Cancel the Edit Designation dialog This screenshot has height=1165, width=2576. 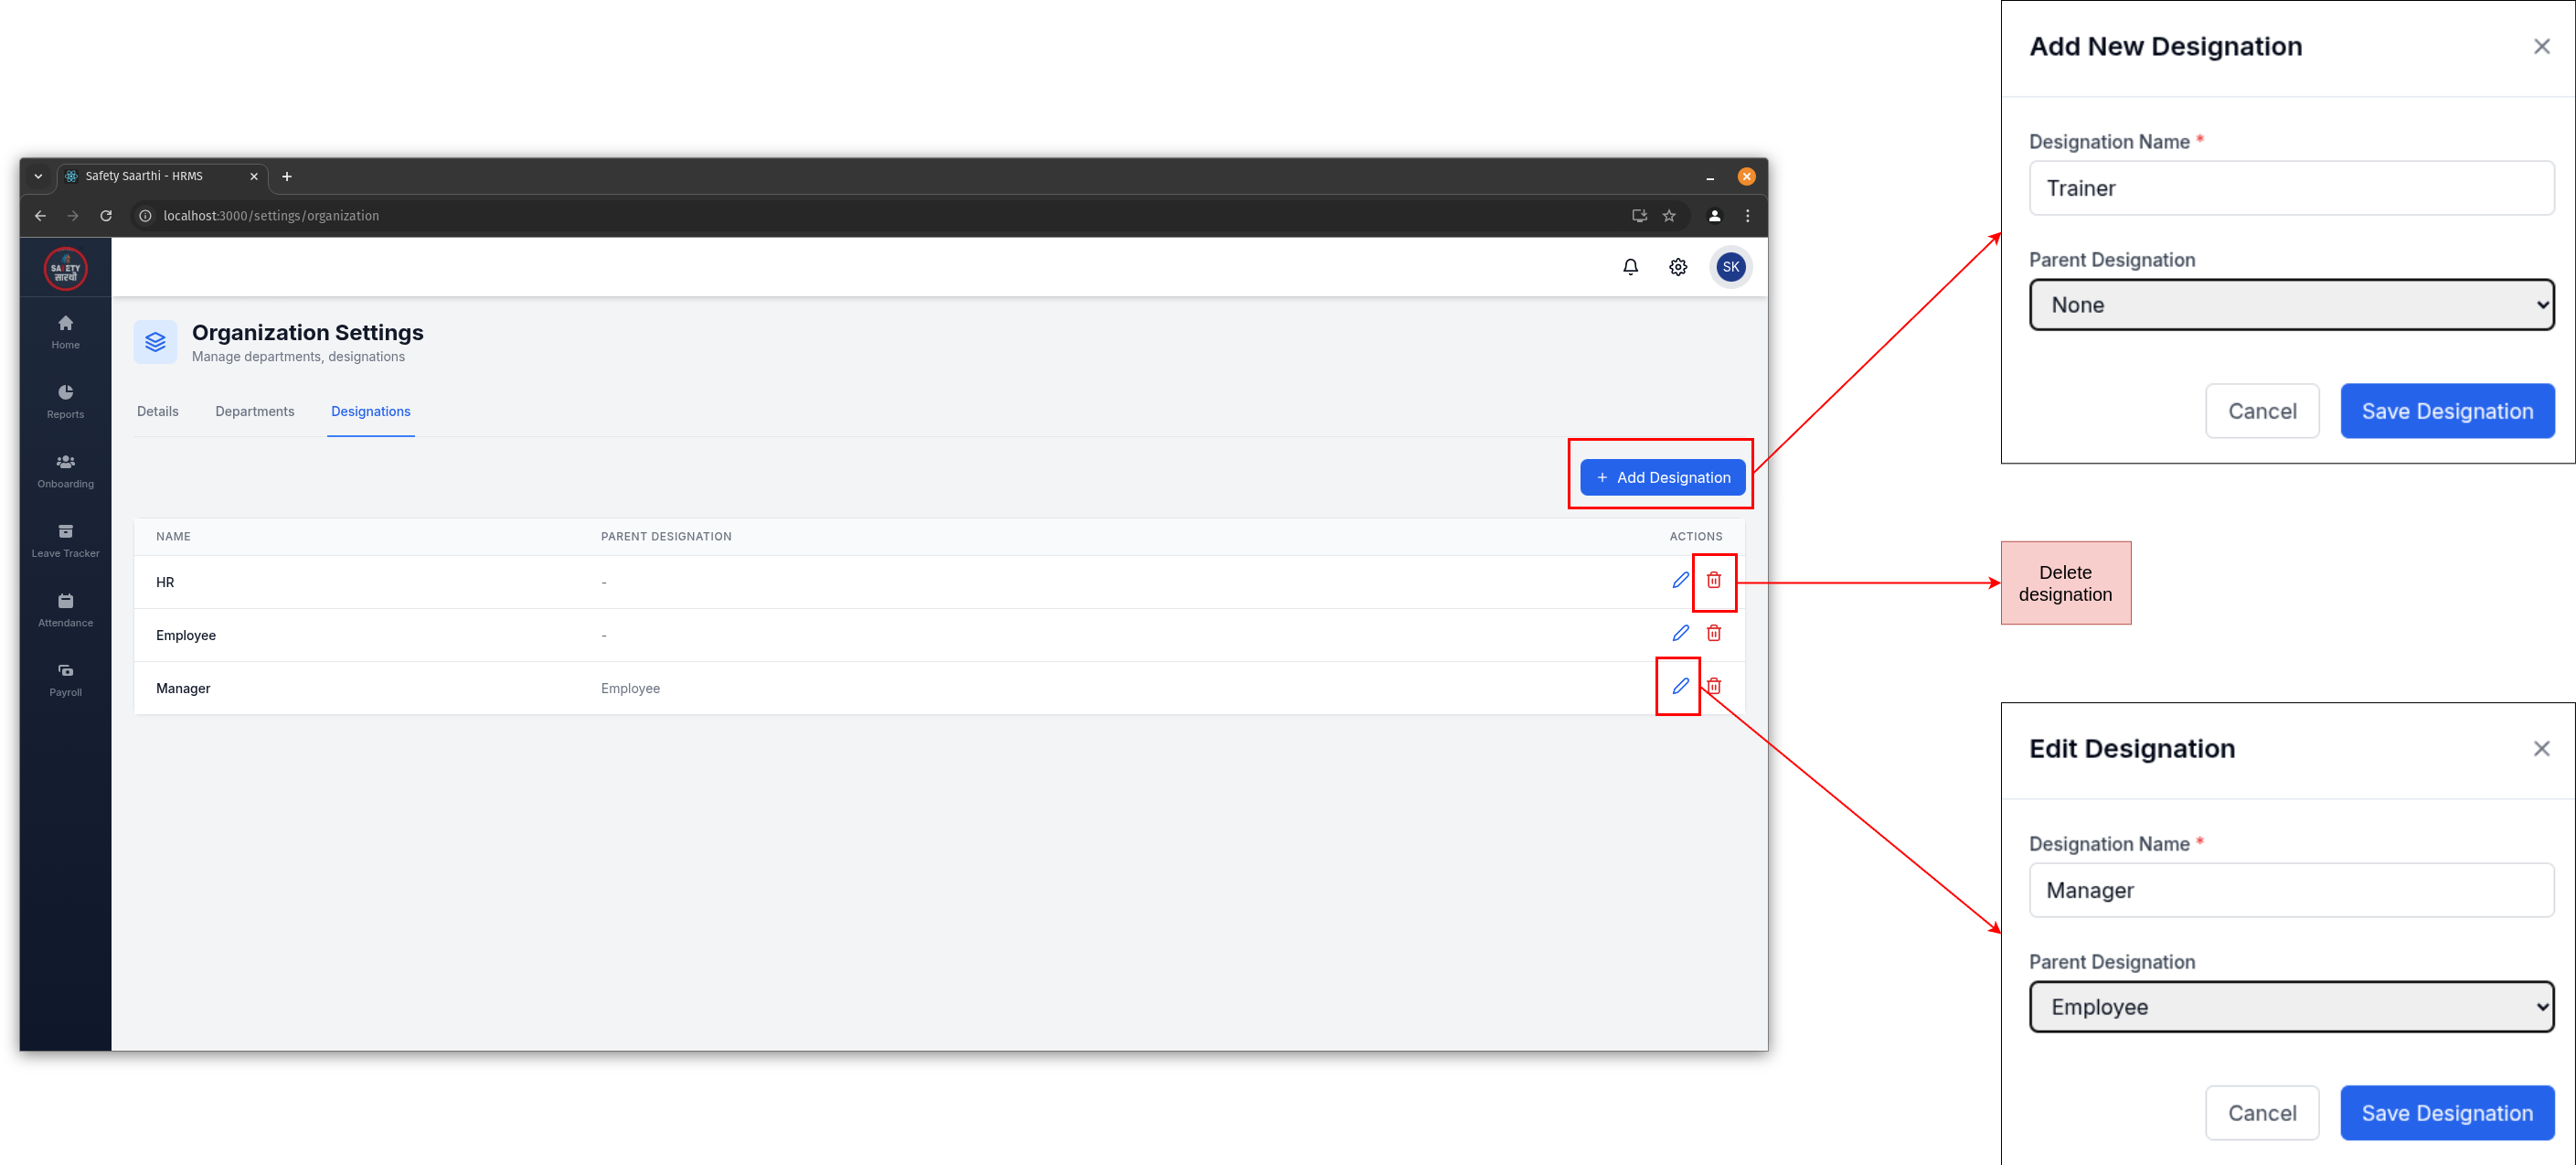click(x=2262, y=1113)
